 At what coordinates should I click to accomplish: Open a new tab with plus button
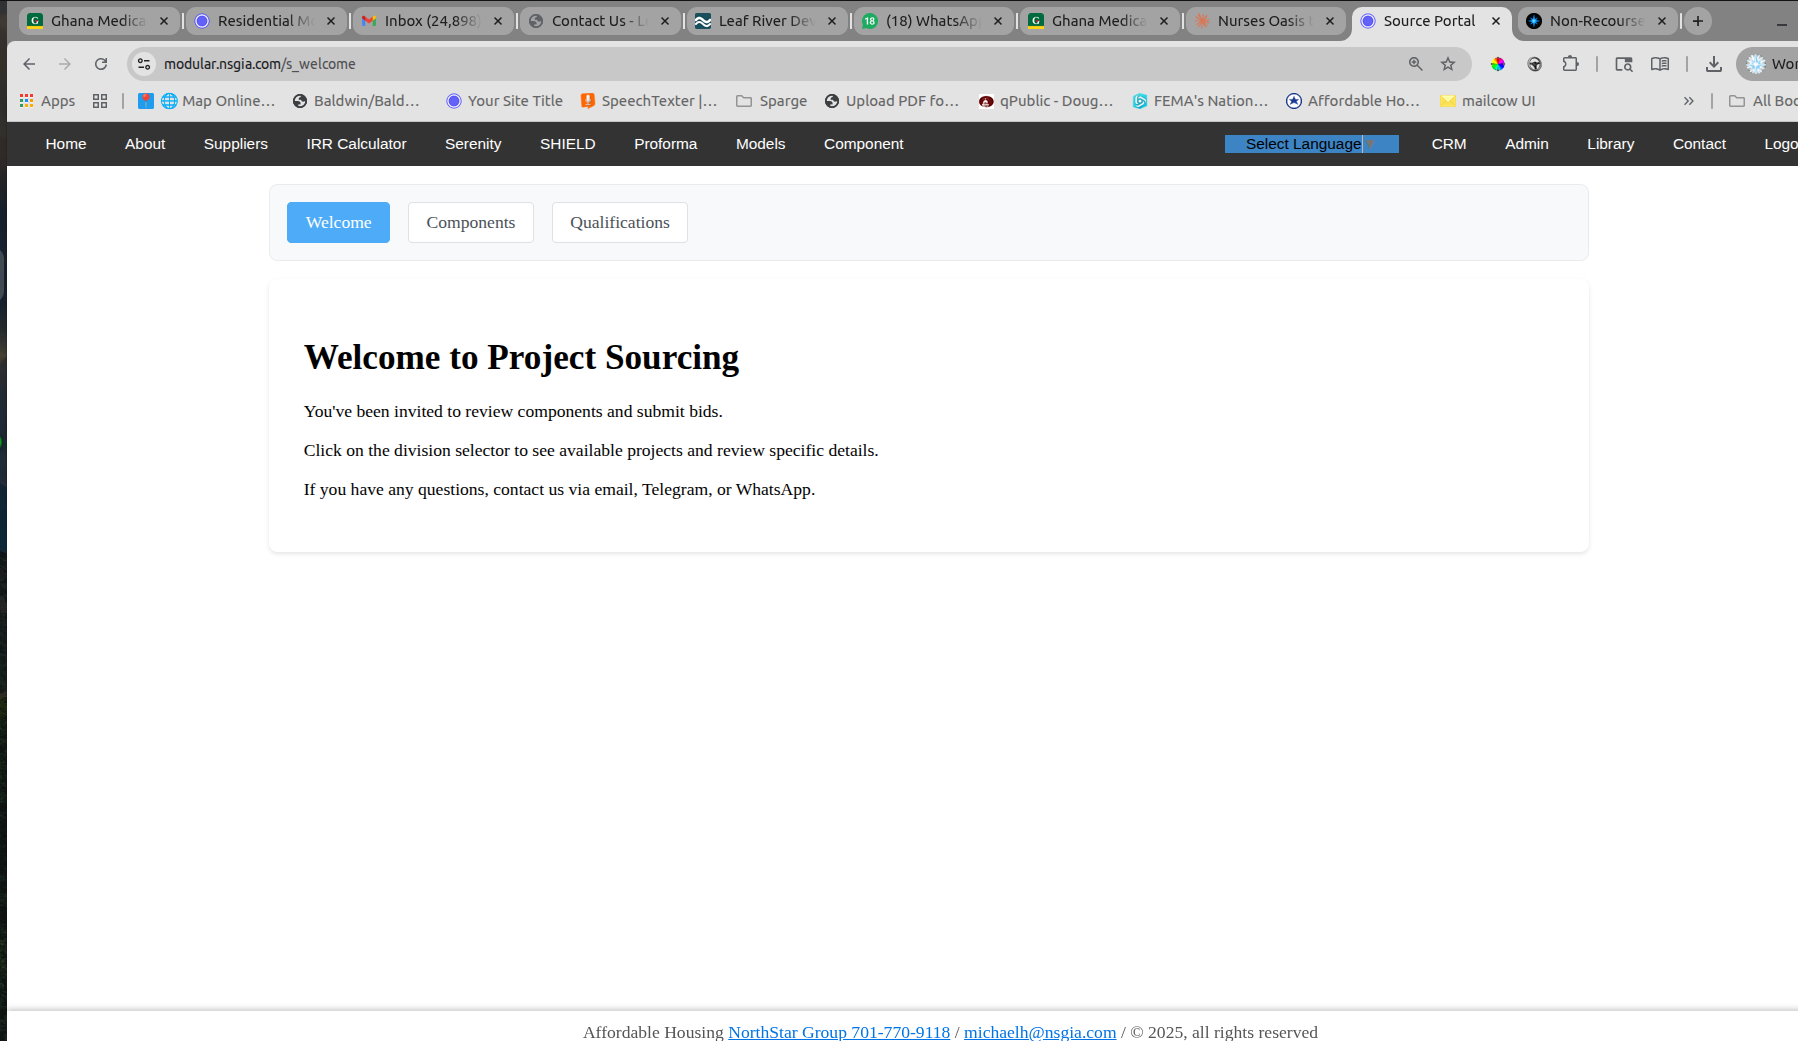(x=1697, y=21)
